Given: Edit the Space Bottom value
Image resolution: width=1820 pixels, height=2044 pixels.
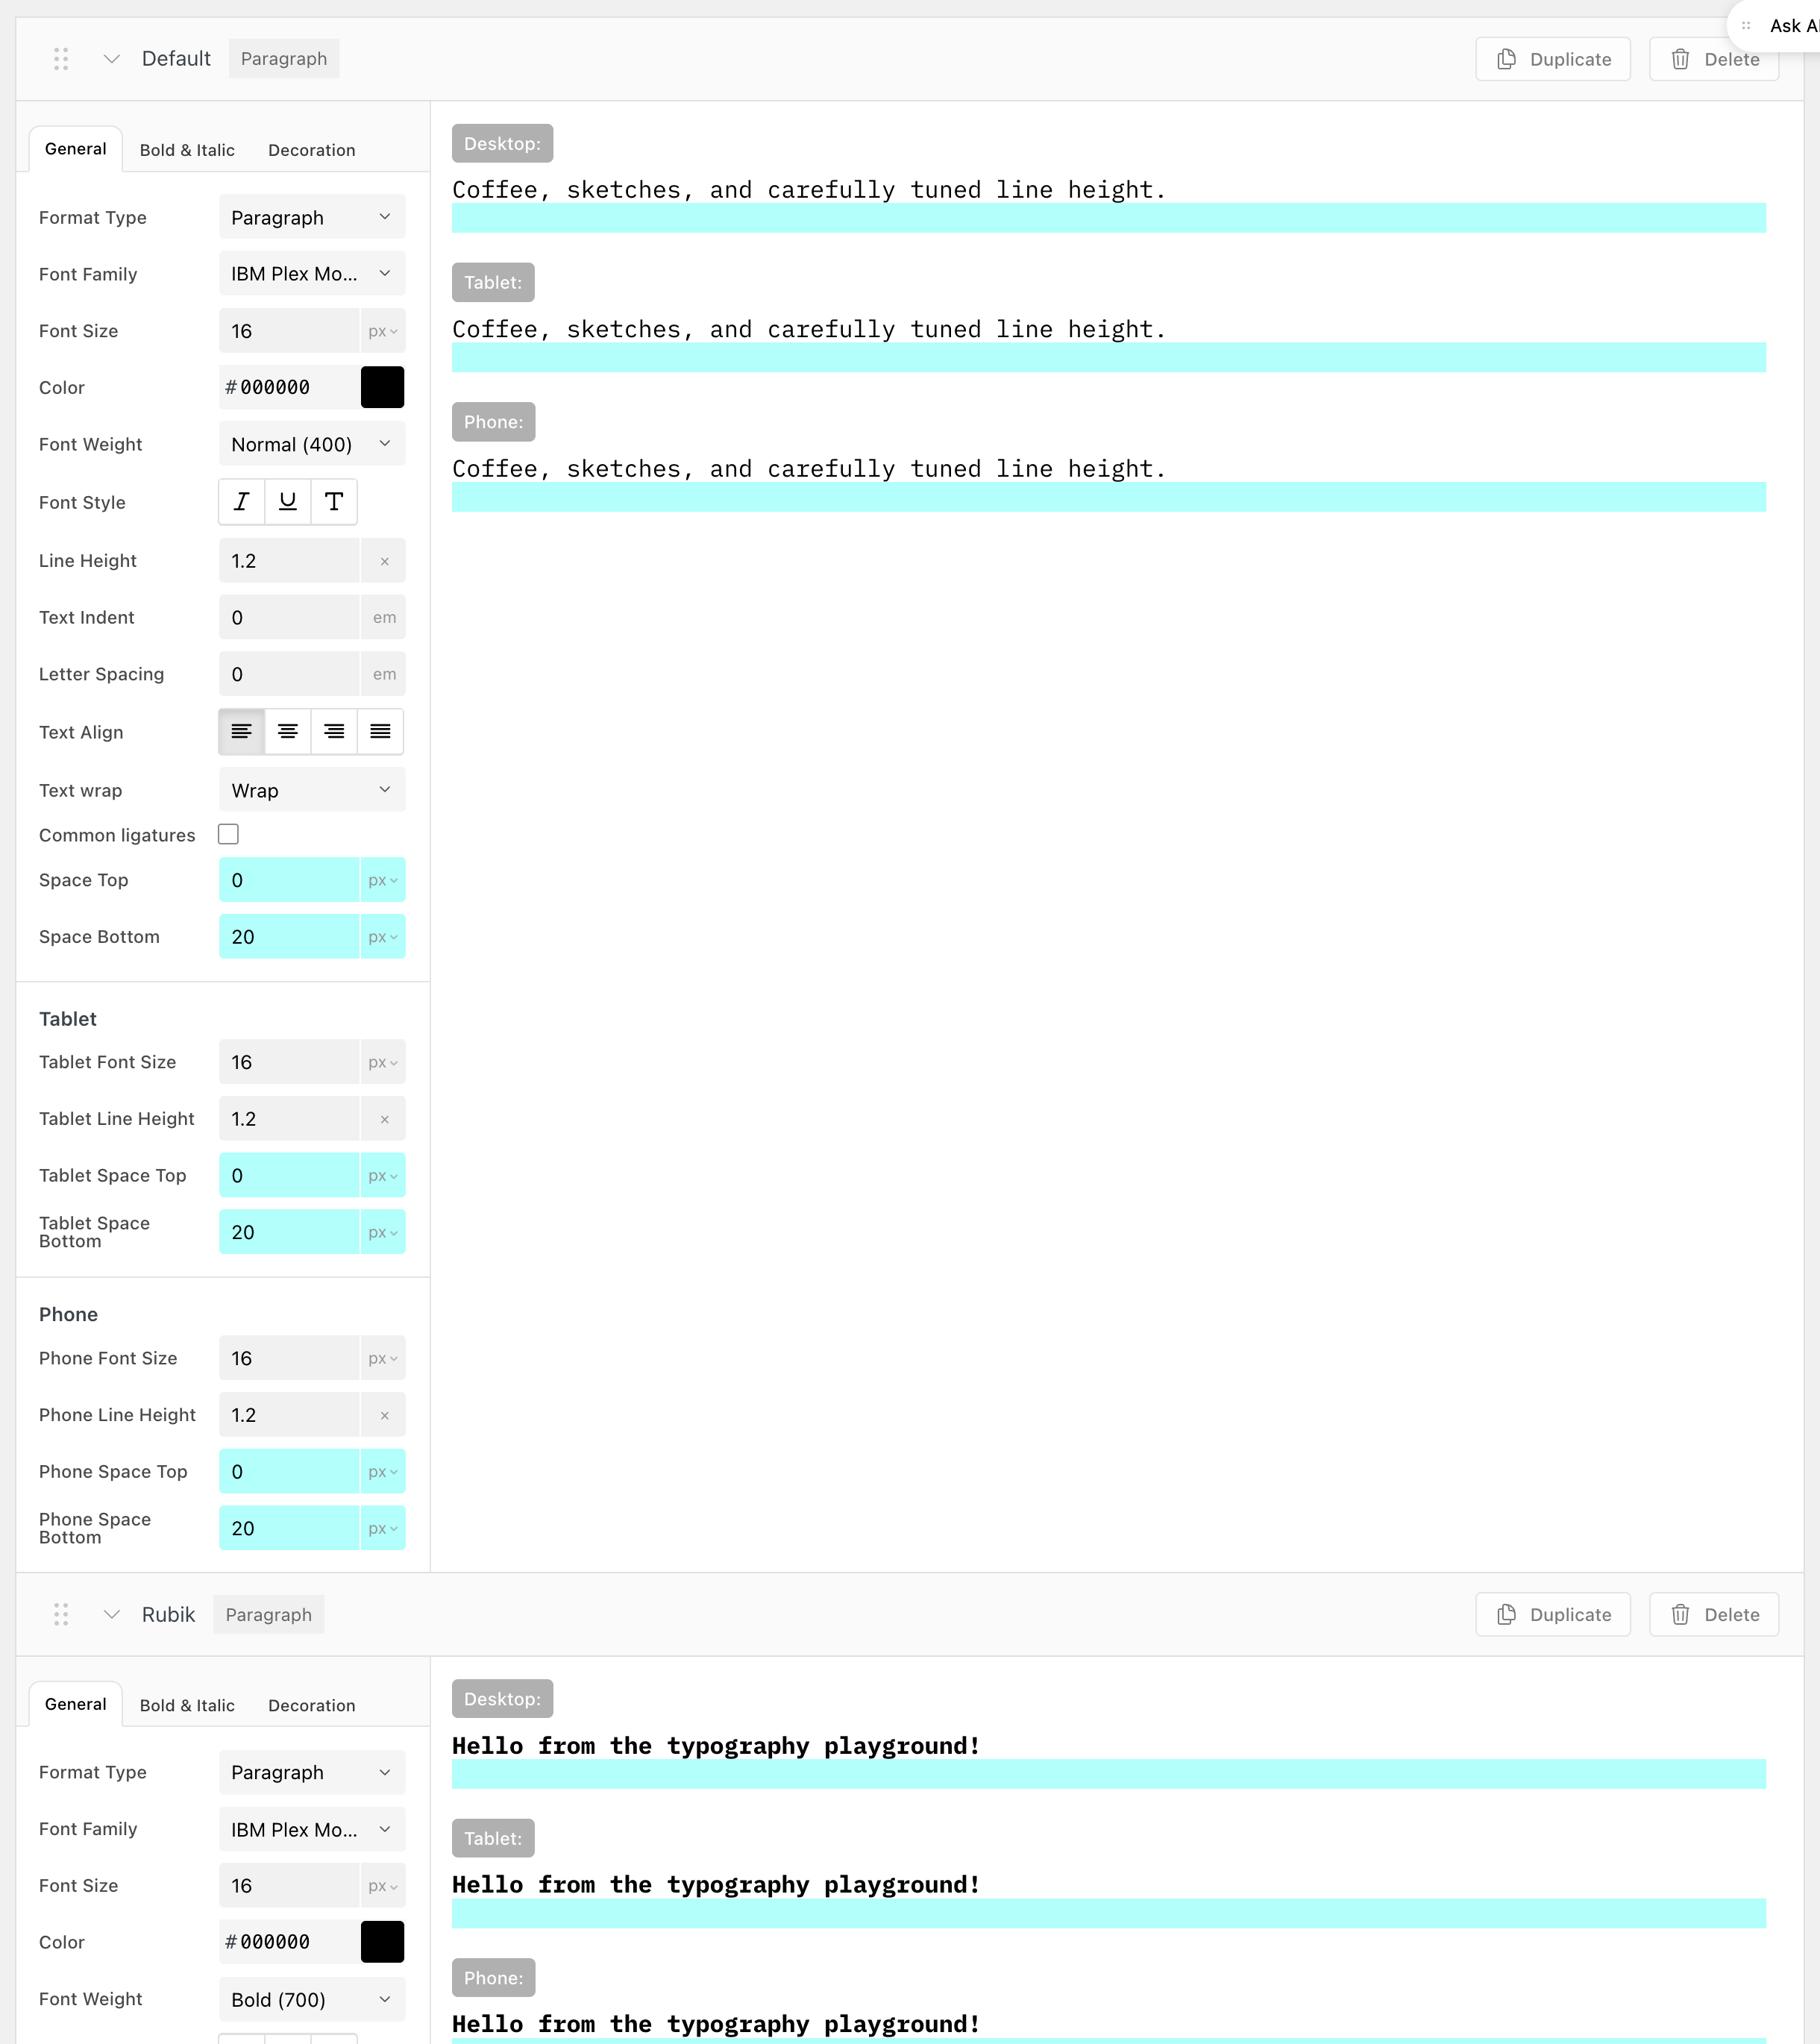Looking at the screenshot, I should coord(289,937).
